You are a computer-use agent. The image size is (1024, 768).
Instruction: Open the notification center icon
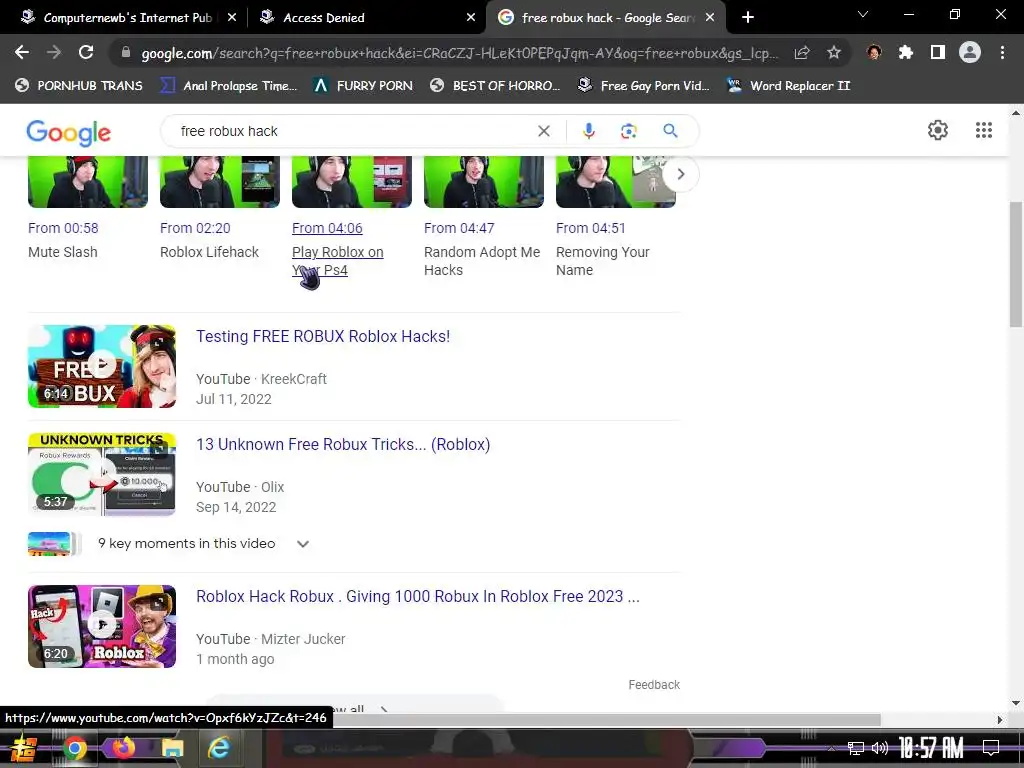click(x=991, y=747)
